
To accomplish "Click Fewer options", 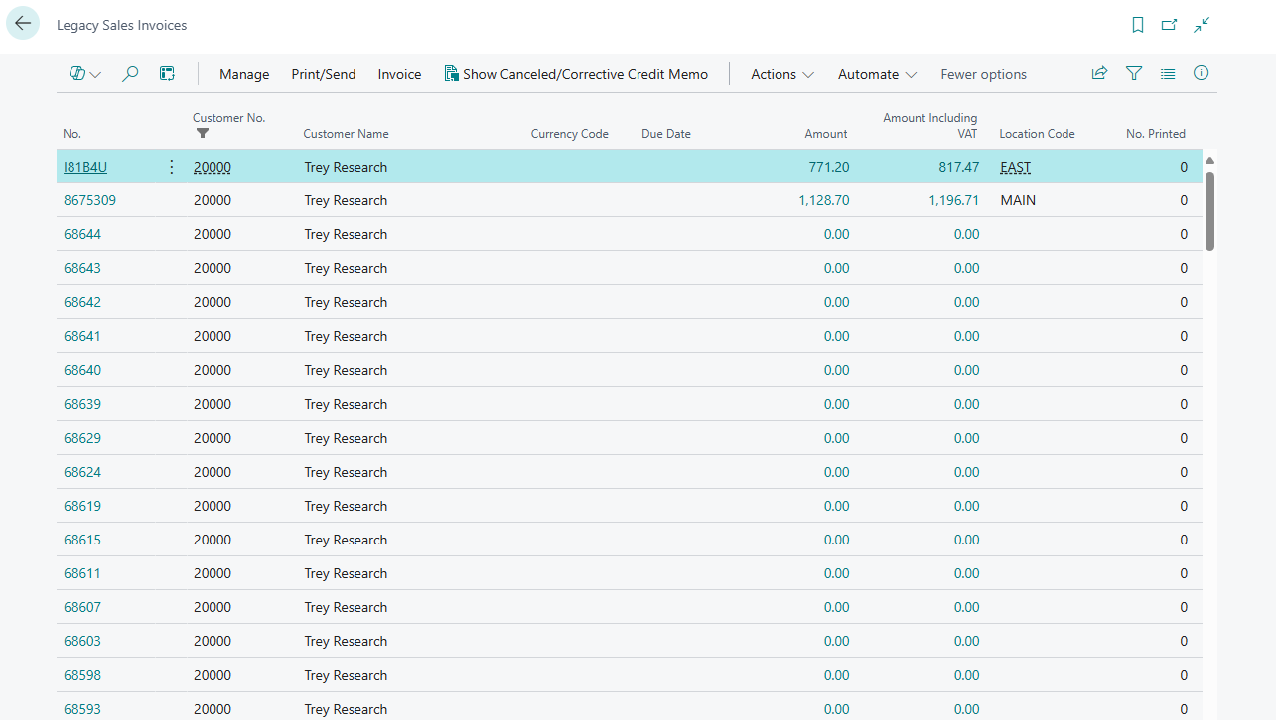I will pyautogui.click(x=983, y=74).
